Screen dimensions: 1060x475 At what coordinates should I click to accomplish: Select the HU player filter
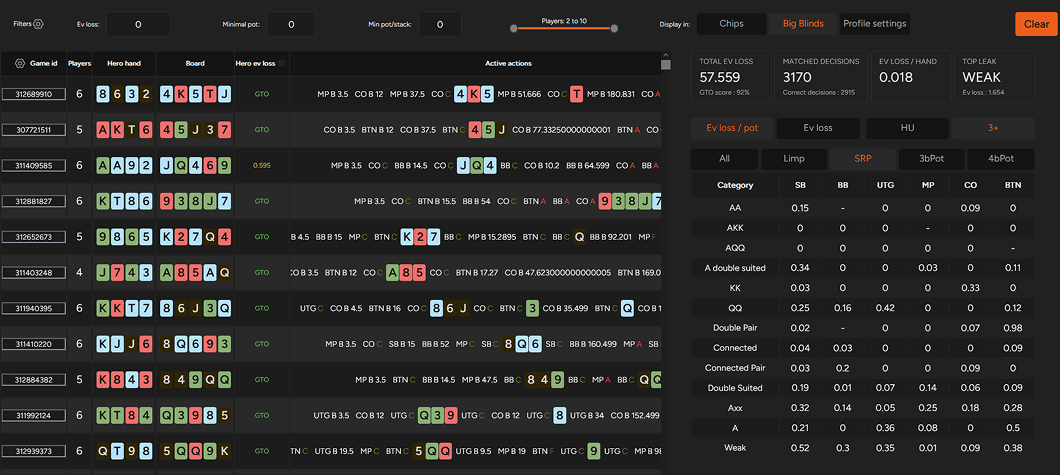(905, 128)
